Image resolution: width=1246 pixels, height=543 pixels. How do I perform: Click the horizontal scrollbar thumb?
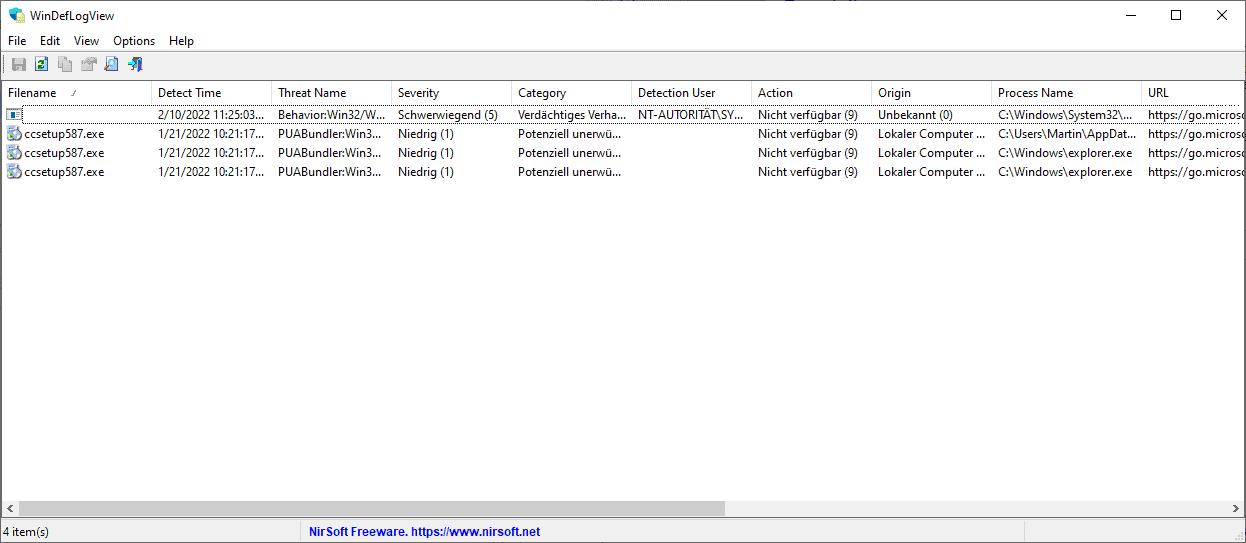click(x=371, y=509)
